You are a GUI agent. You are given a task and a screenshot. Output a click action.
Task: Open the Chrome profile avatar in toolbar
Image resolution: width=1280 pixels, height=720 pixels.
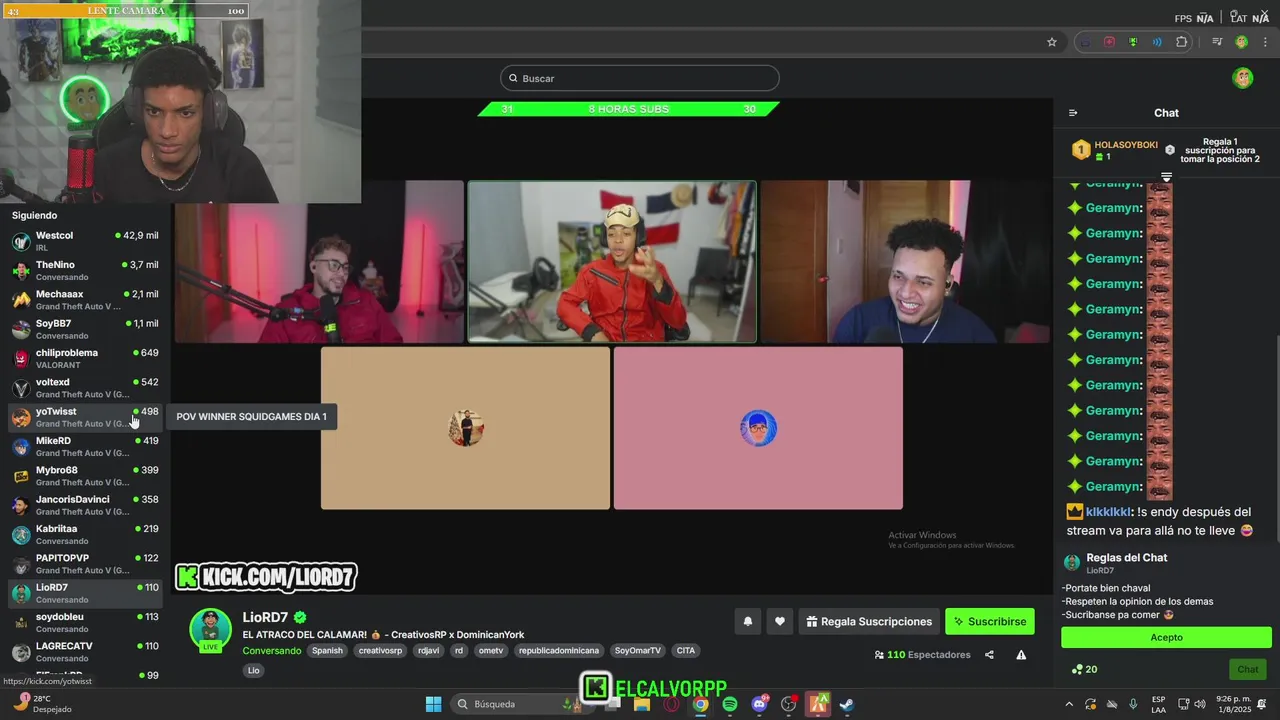tap(1241, 42)
